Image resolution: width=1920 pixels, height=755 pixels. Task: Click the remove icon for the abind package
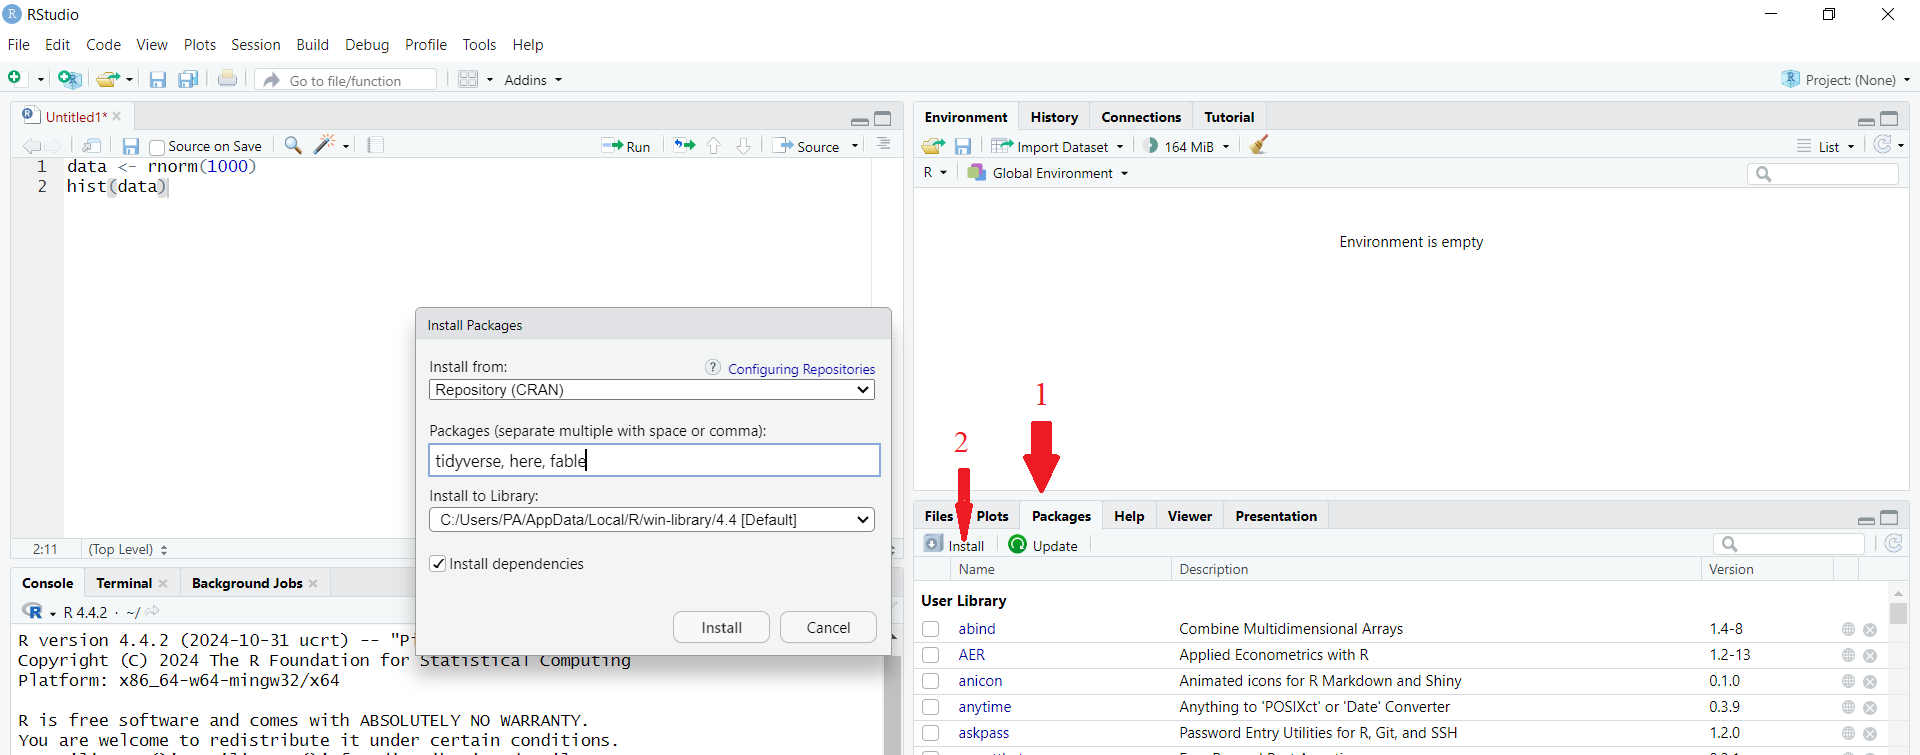[x=1870, y=630]
